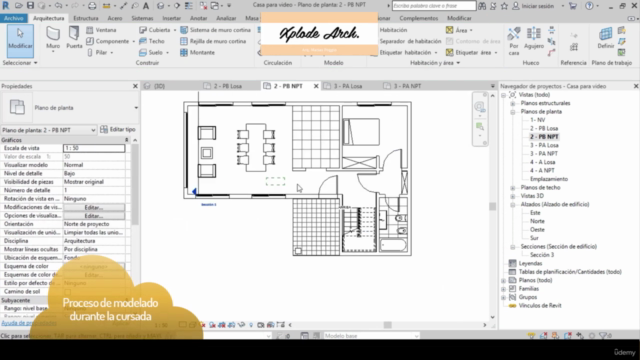Click Editar for Opciones de visualización
The height and width of the screenshot is (360, 640).
[94, 216]
